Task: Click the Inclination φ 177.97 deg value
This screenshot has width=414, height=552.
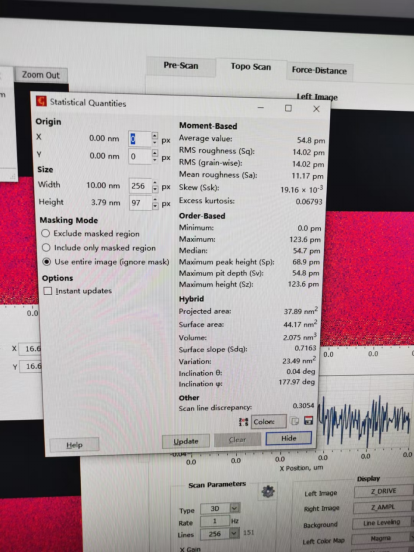Action: pos(297,382)
